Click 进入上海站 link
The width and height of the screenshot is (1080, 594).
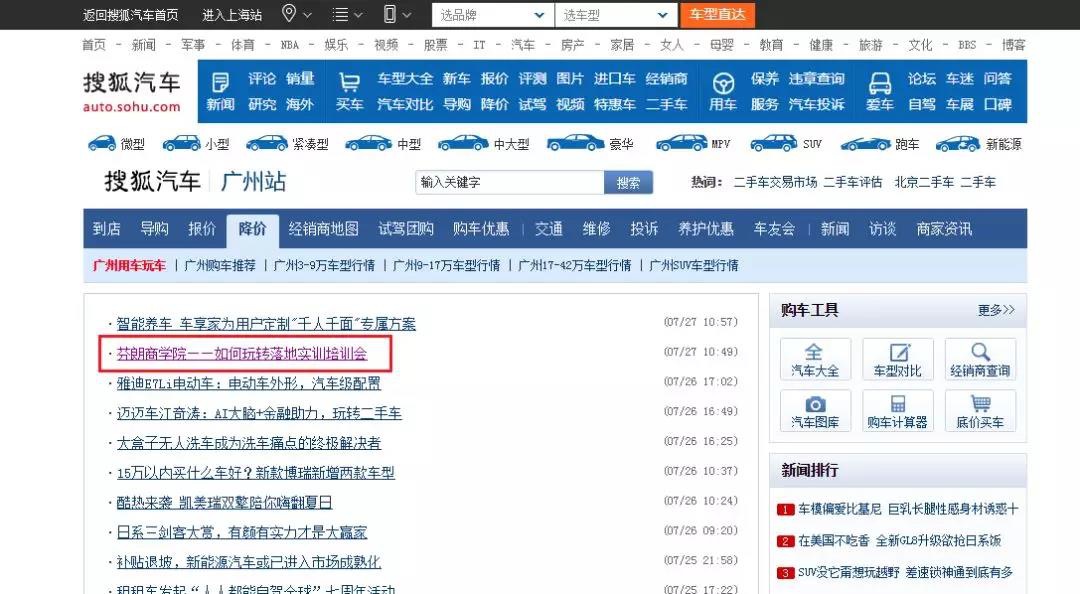(232, 14)
